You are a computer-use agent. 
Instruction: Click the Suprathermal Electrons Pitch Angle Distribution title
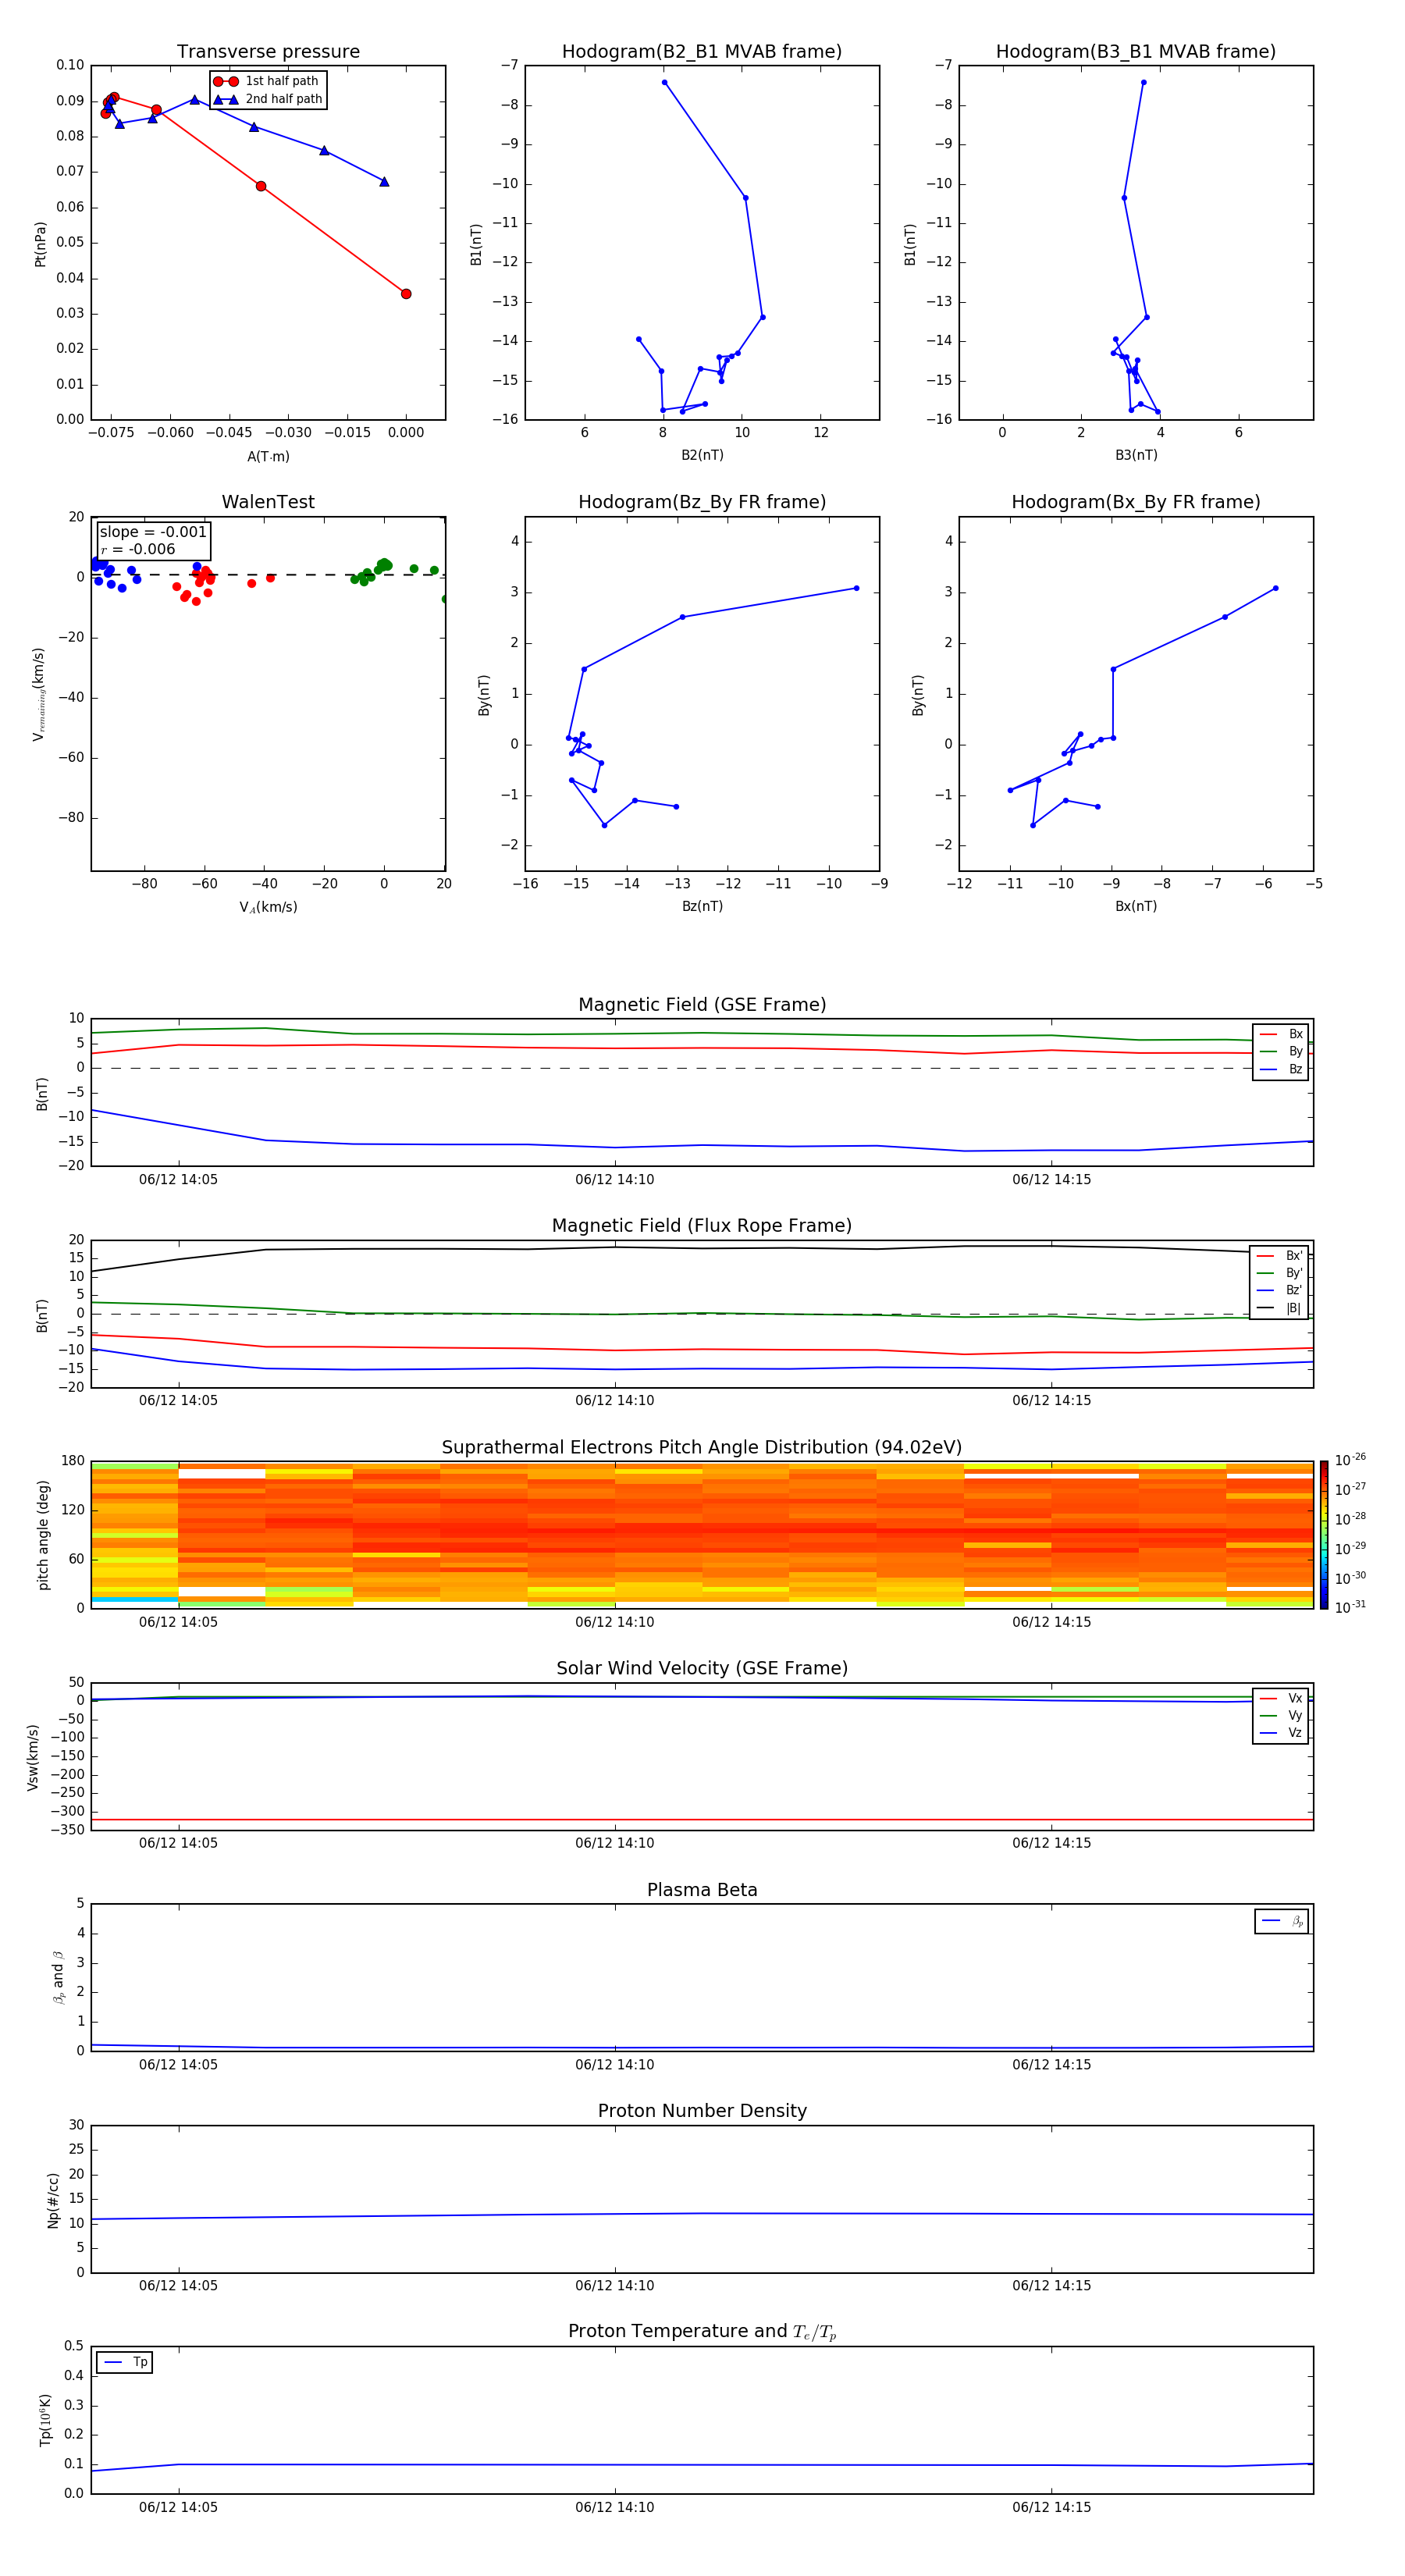702,1448
